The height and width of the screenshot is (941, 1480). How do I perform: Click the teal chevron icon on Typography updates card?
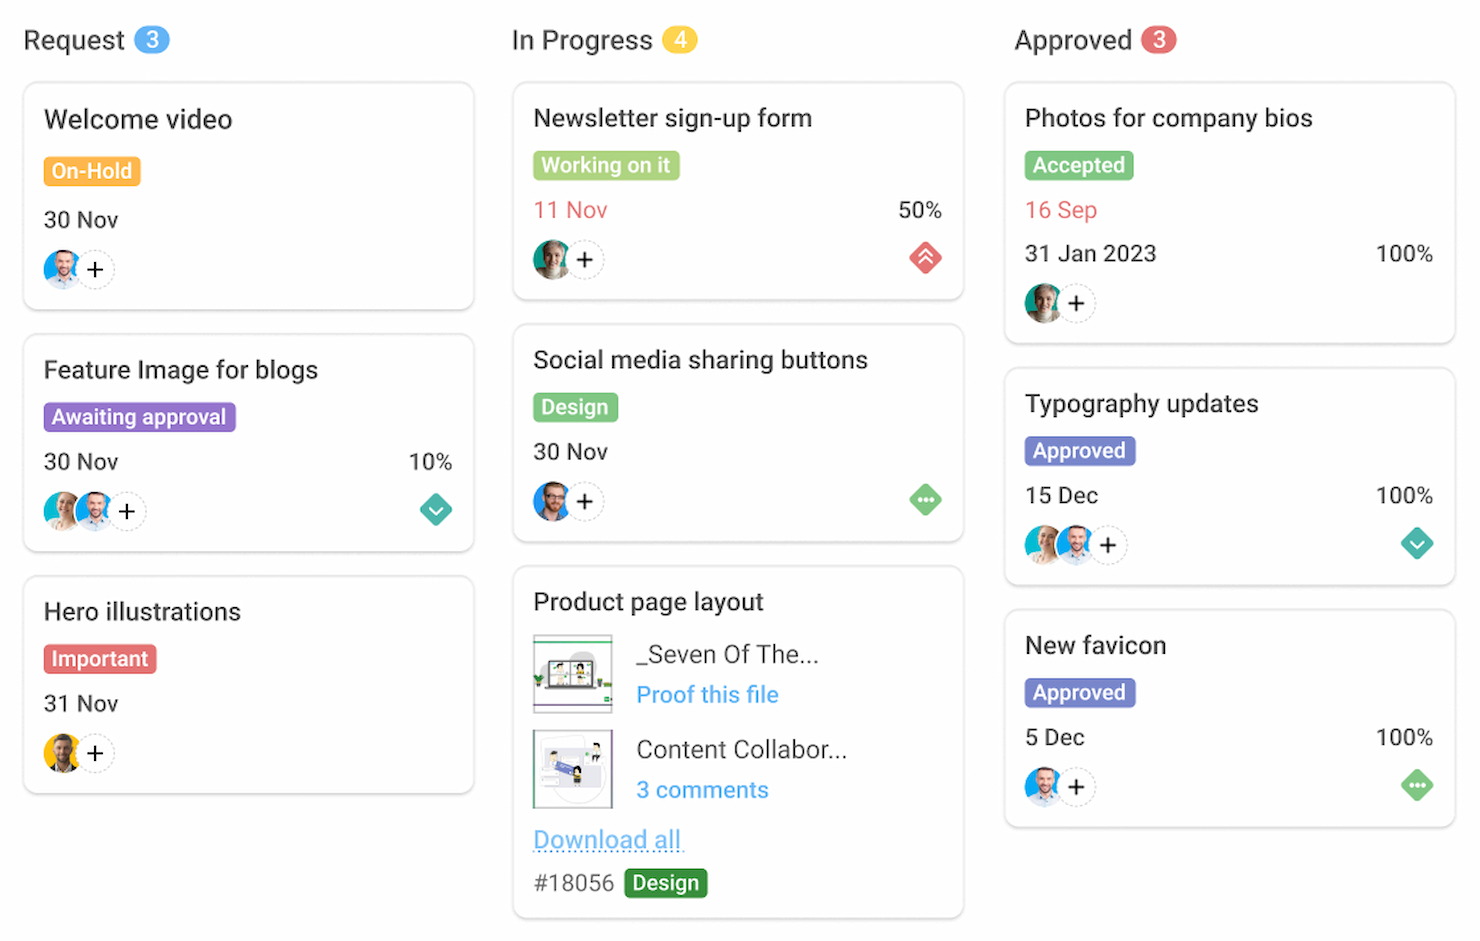1417,544
